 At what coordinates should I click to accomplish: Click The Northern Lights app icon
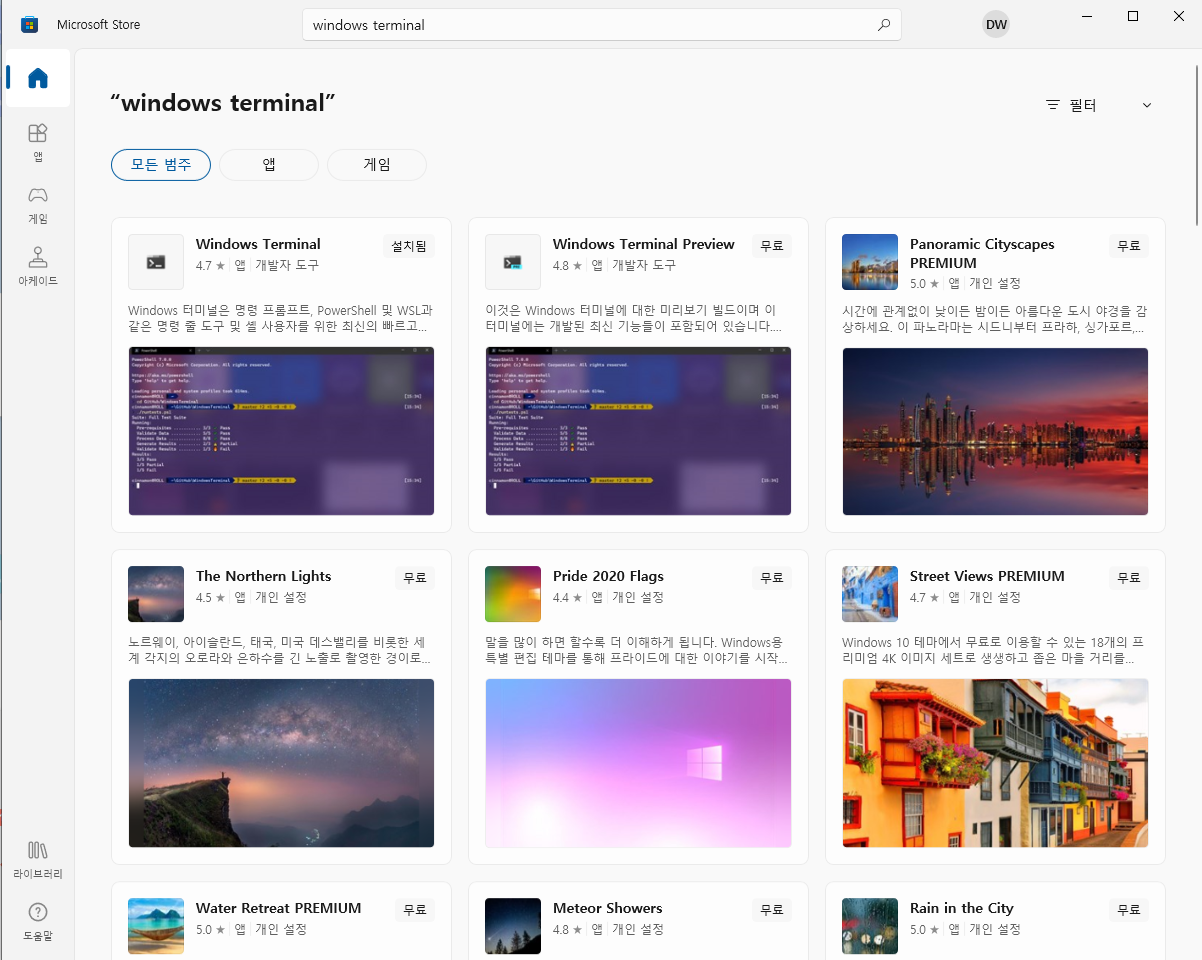coord(156,594)
